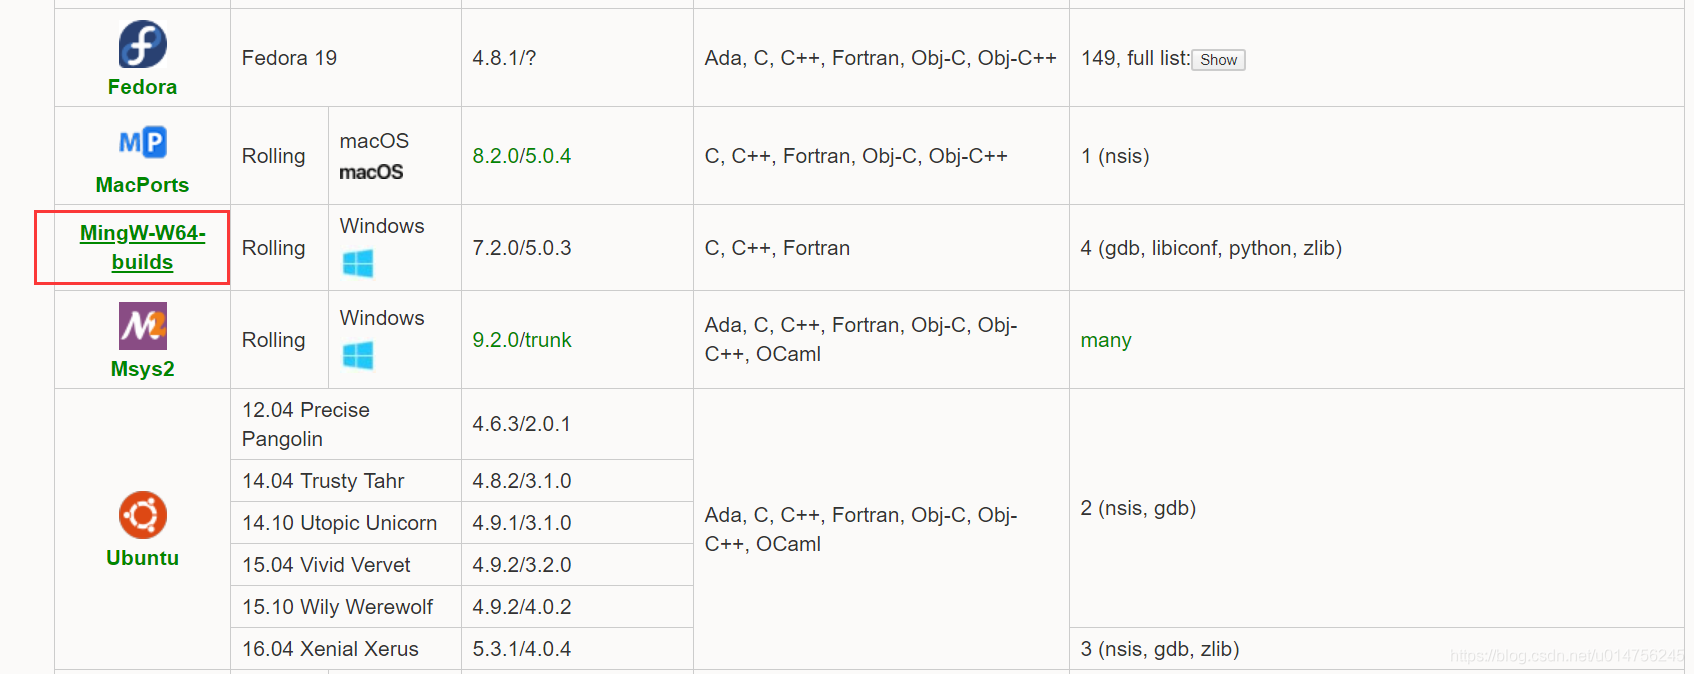Click the Fedora logo icon

click(x=142, y=44)
